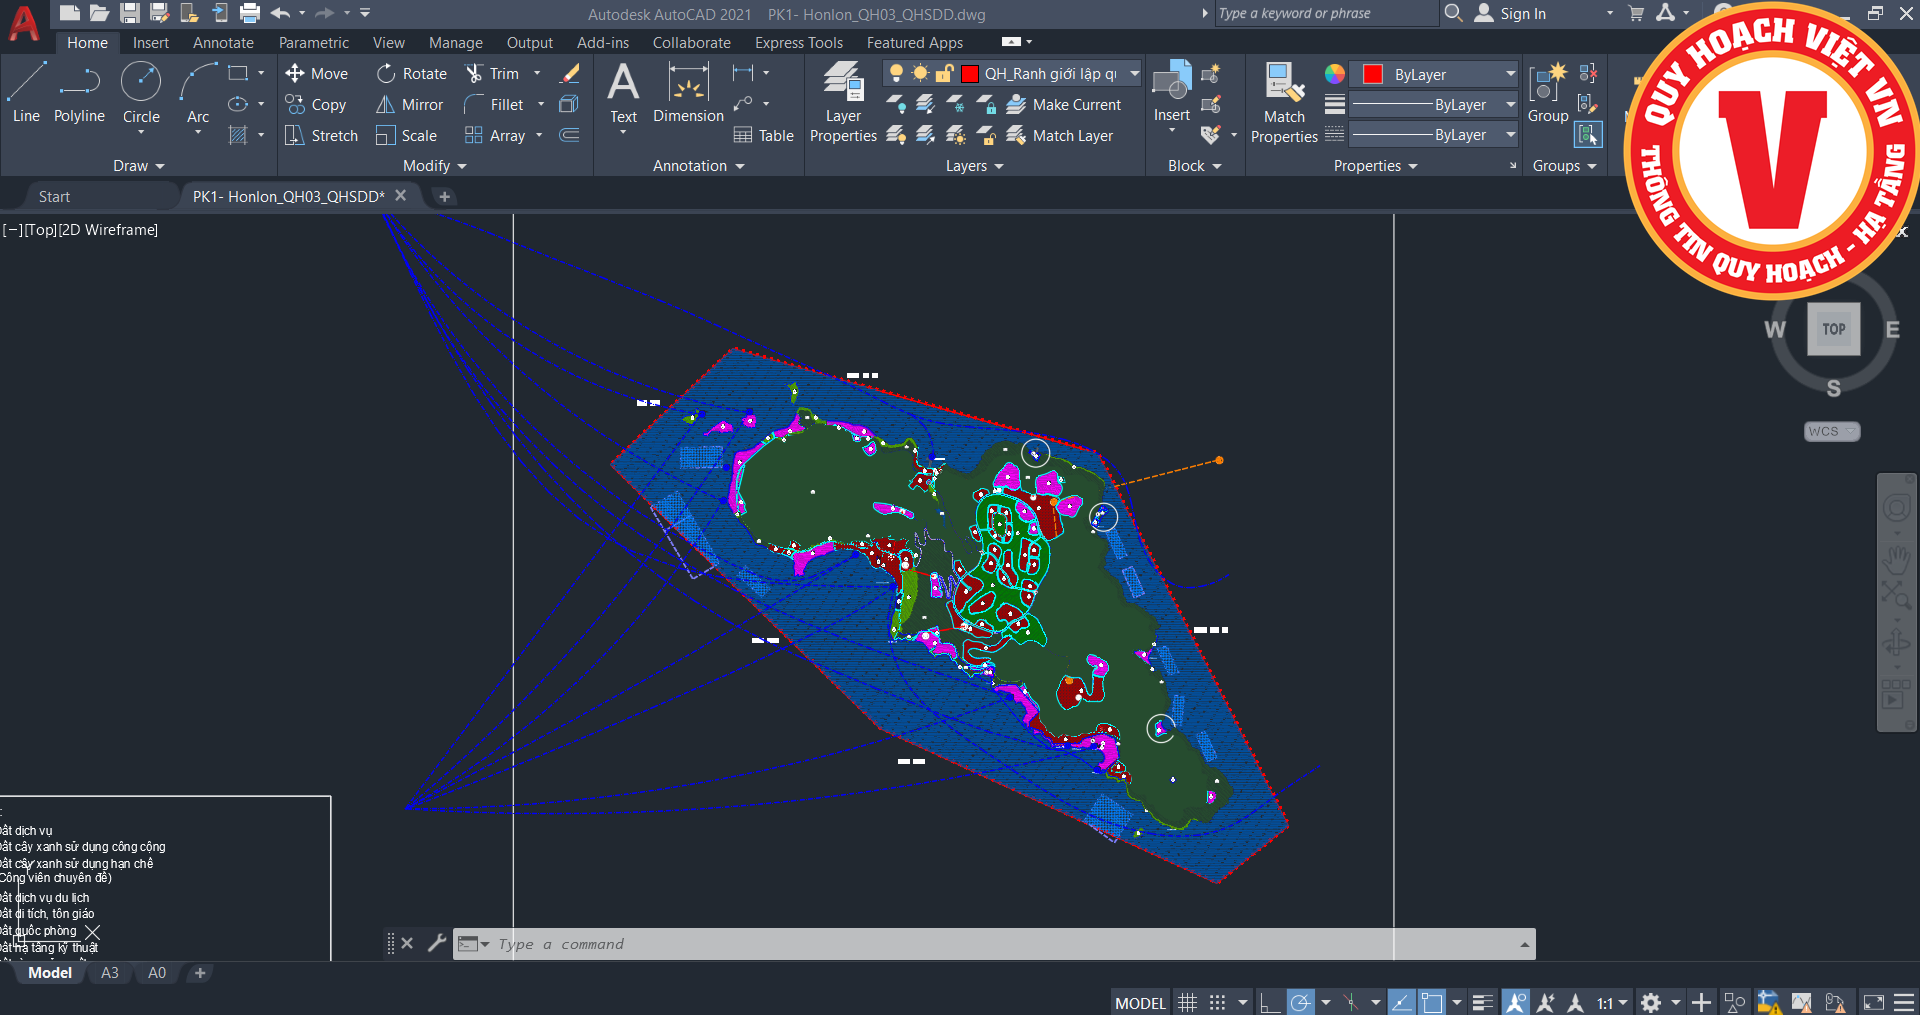Viewport: 1920px width, 1015px height.
Task: Toggle drawing grid display in status bar
Action: pos(1187,1003)
